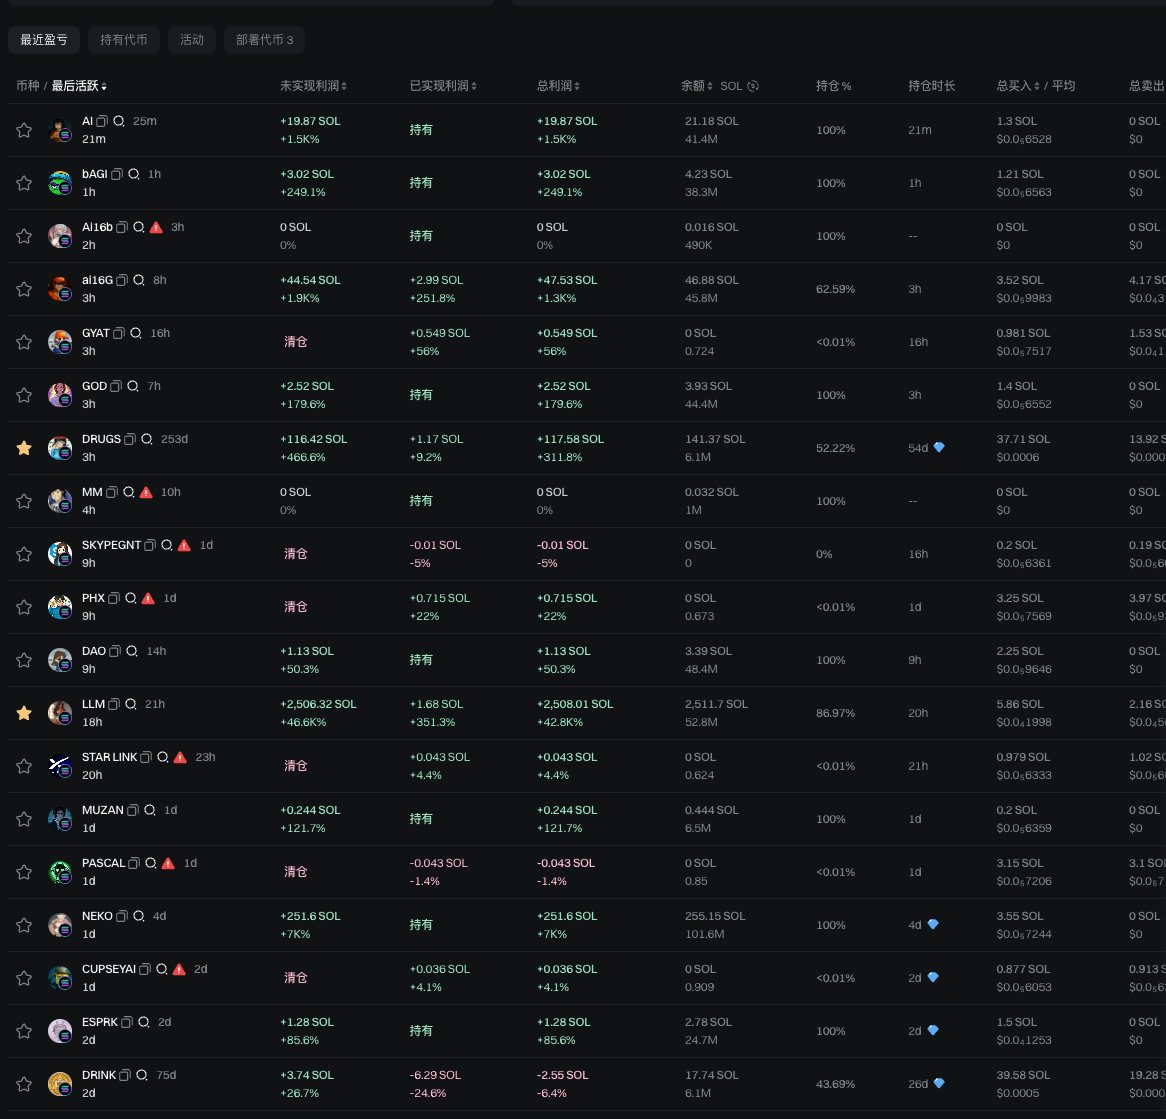Screen dimensions: 1166x1119
Task: Click MM warning triangle icon
Action: pos(146,492)
